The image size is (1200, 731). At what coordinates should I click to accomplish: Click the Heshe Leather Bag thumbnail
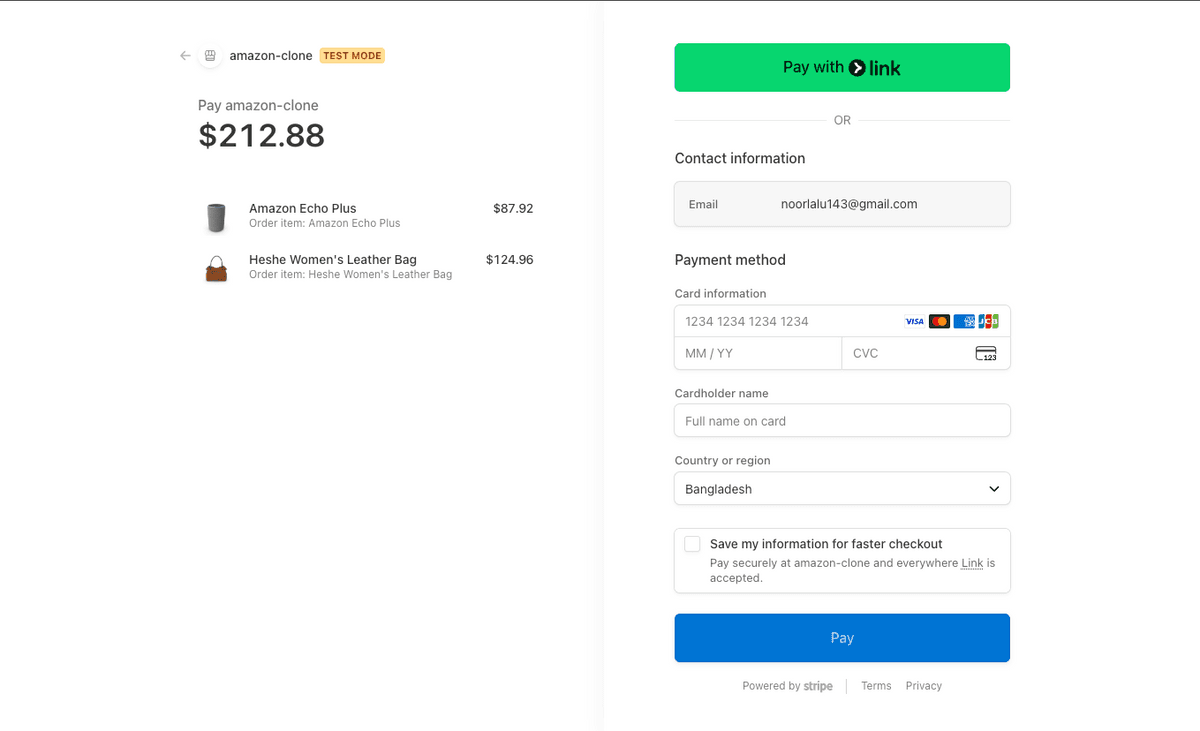[216, 268]
